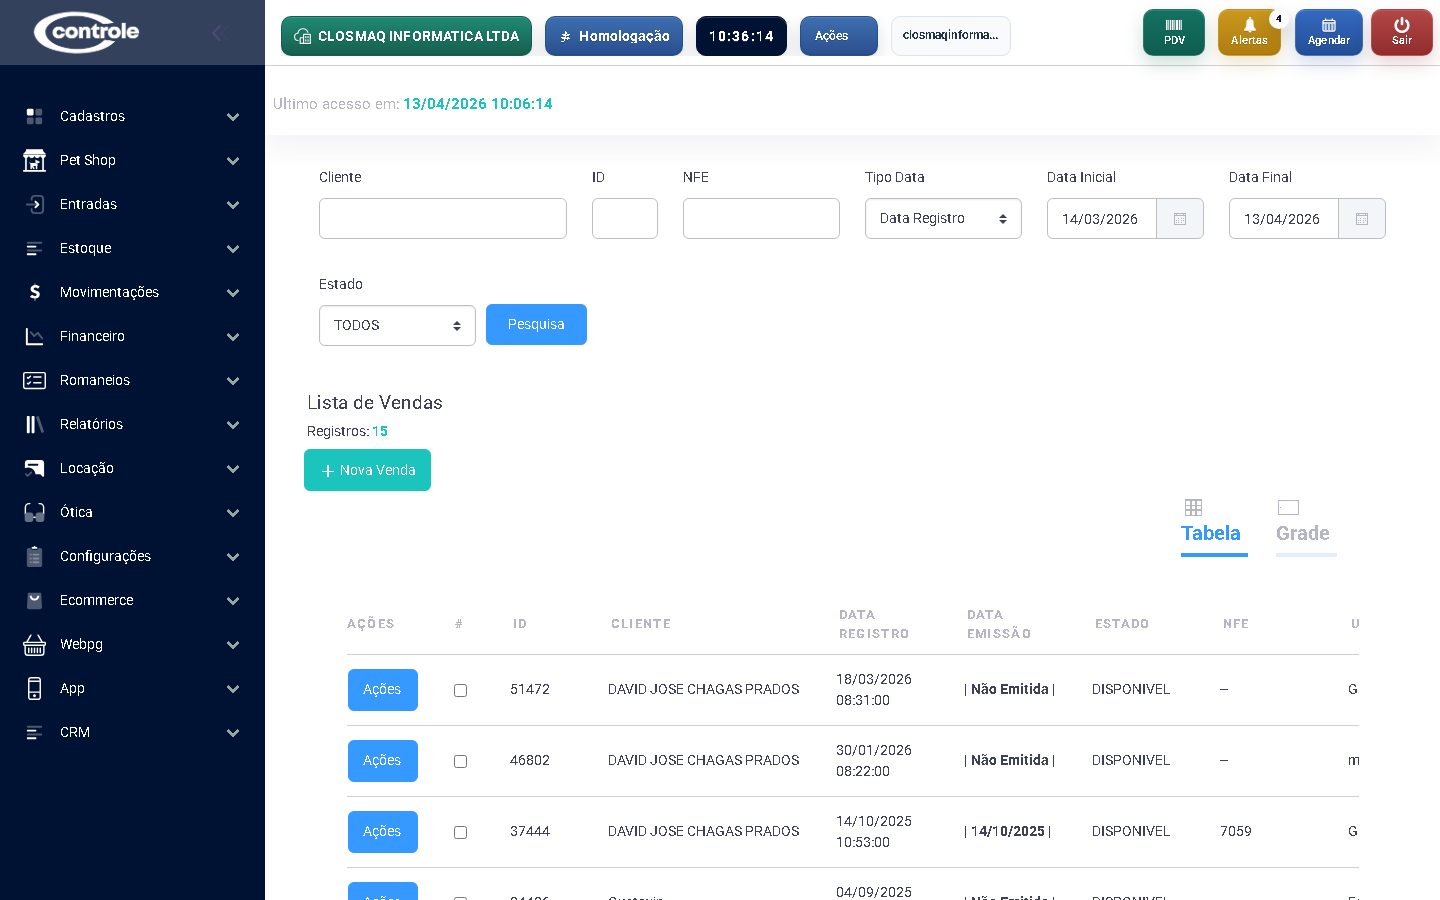
Task: Click the Nova Venda button
Action: (367, 470)
